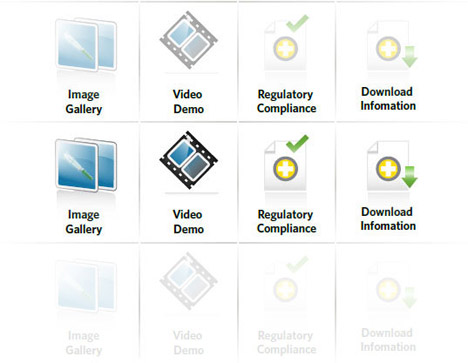Open the top-row Video Demo text label
The height and width of the screenshot is (363, 468).
point(188,101)
